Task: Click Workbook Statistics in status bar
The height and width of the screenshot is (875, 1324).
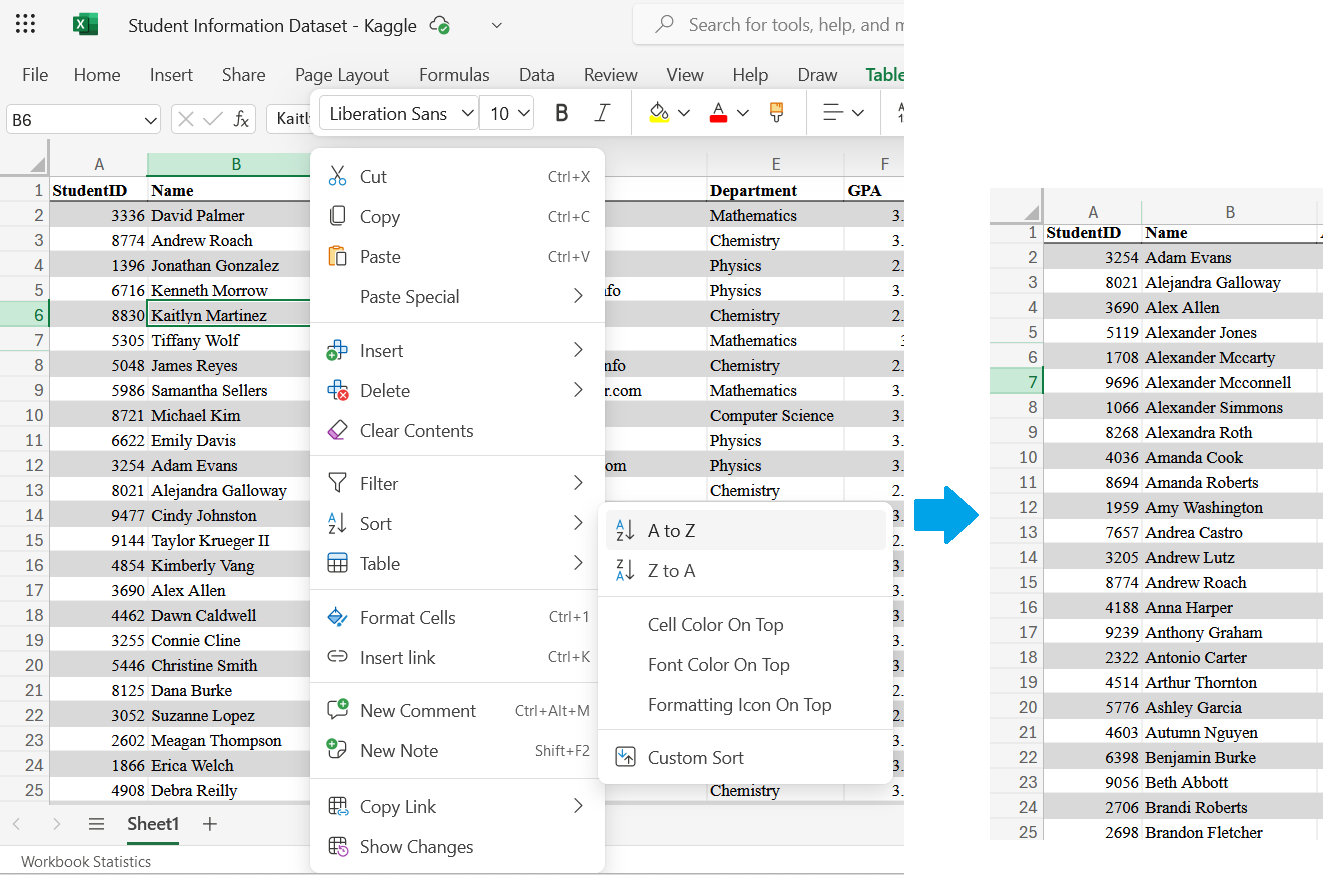Action: pyautogui.click(x=86, y=861)
